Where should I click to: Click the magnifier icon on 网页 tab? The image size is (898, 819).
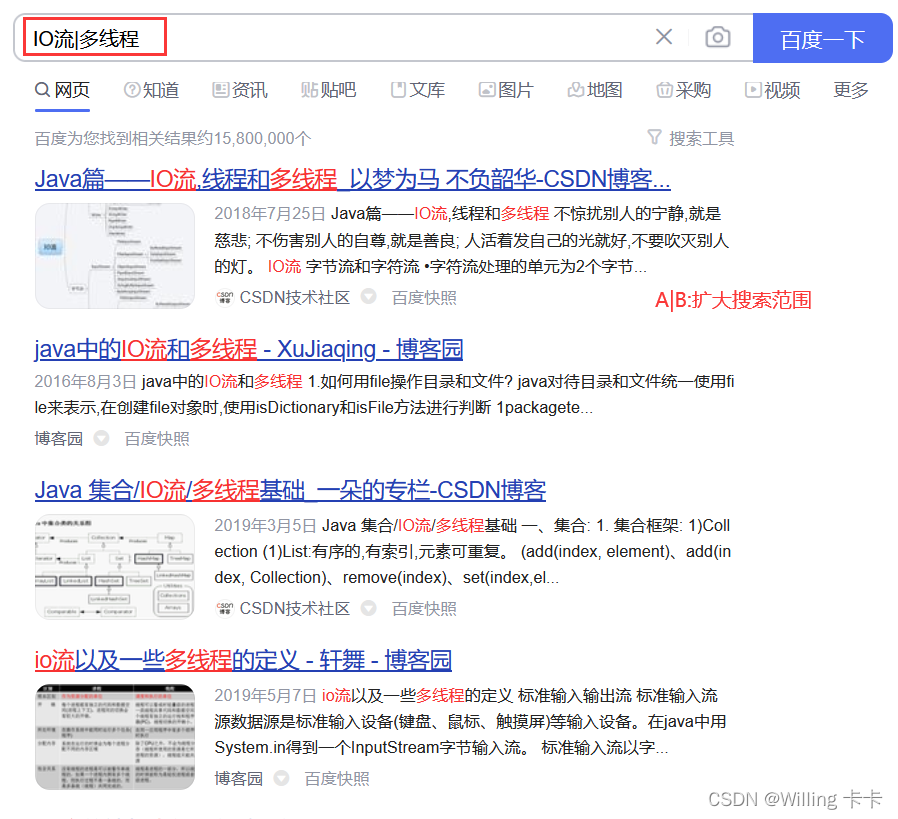pyautogui.click(x=42, y=90)
